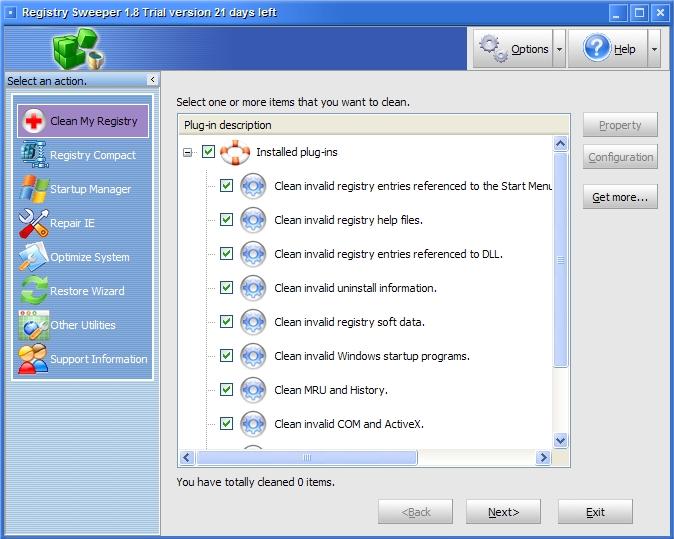Viewport: 674px width, 539px height.
Task: Select Repair IE action
Action: 83,223
